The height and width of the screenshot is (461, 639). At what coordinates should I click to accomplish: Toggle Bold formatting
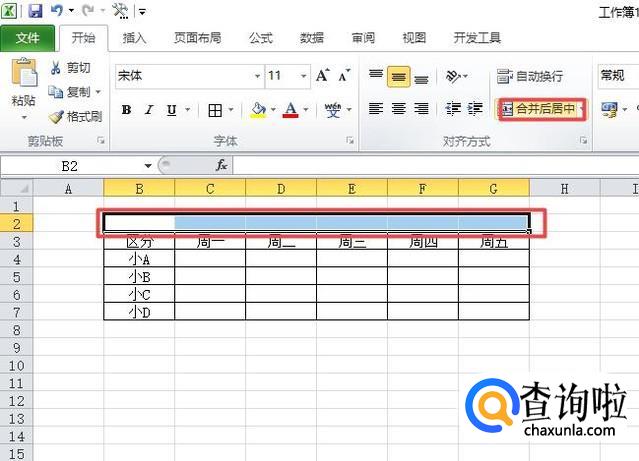pos(126,110)
